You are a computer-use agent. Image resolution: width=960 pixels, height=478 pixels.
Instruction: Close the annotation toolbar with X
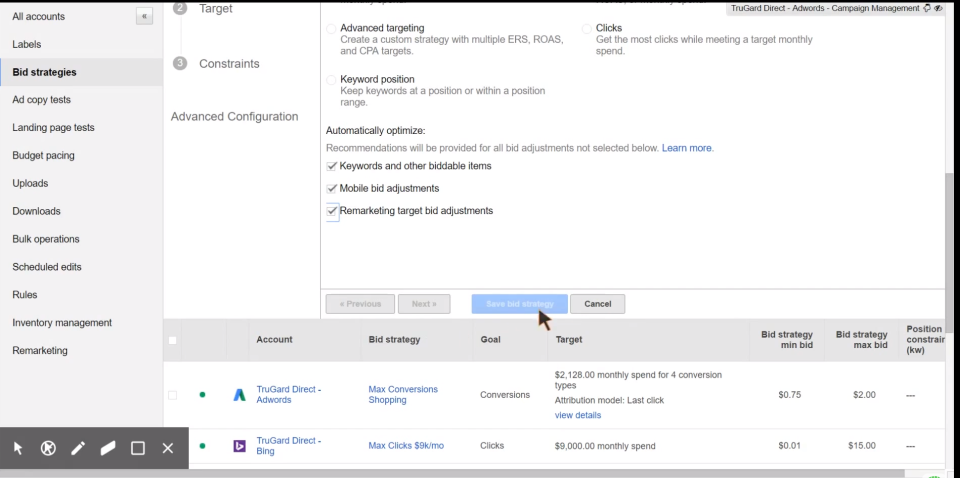pyautogui.click(x=168, y=448)
